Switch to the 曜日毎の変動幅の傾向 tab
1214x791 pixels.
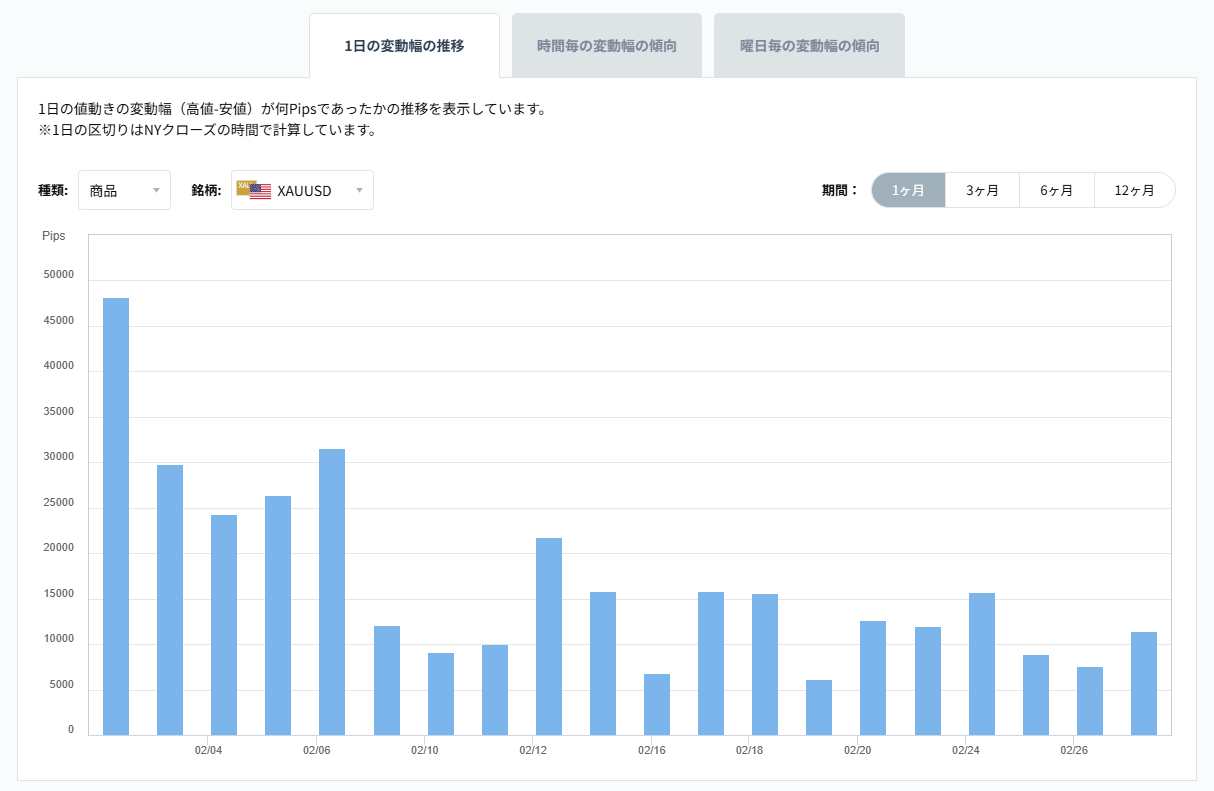point(809,44)
